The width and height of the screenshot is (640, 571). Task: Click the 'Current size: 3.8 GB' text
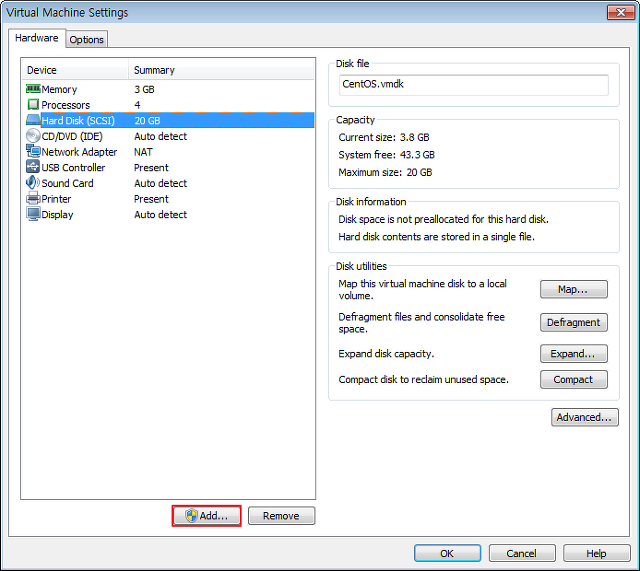(384, 138)
